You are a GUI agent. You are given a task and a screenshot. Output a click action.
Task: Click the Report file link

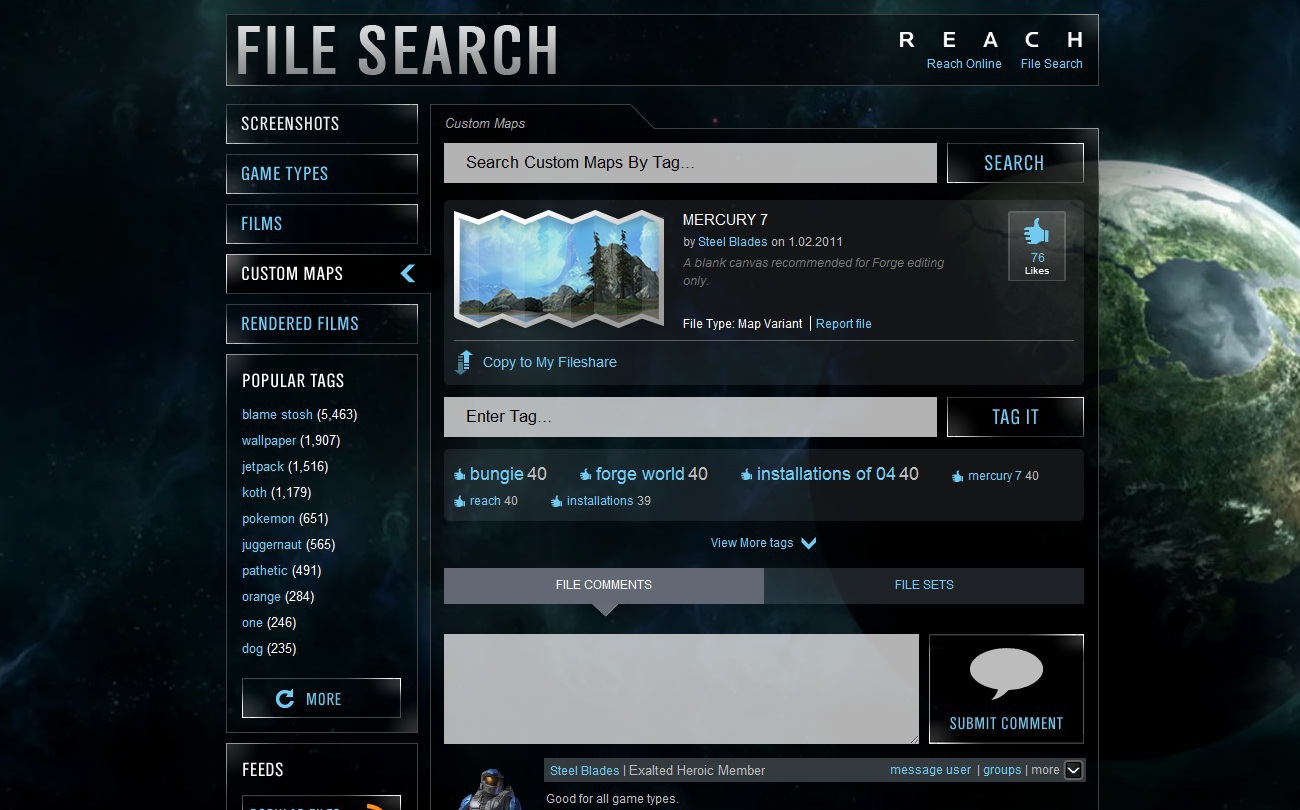tap(843, 324)
